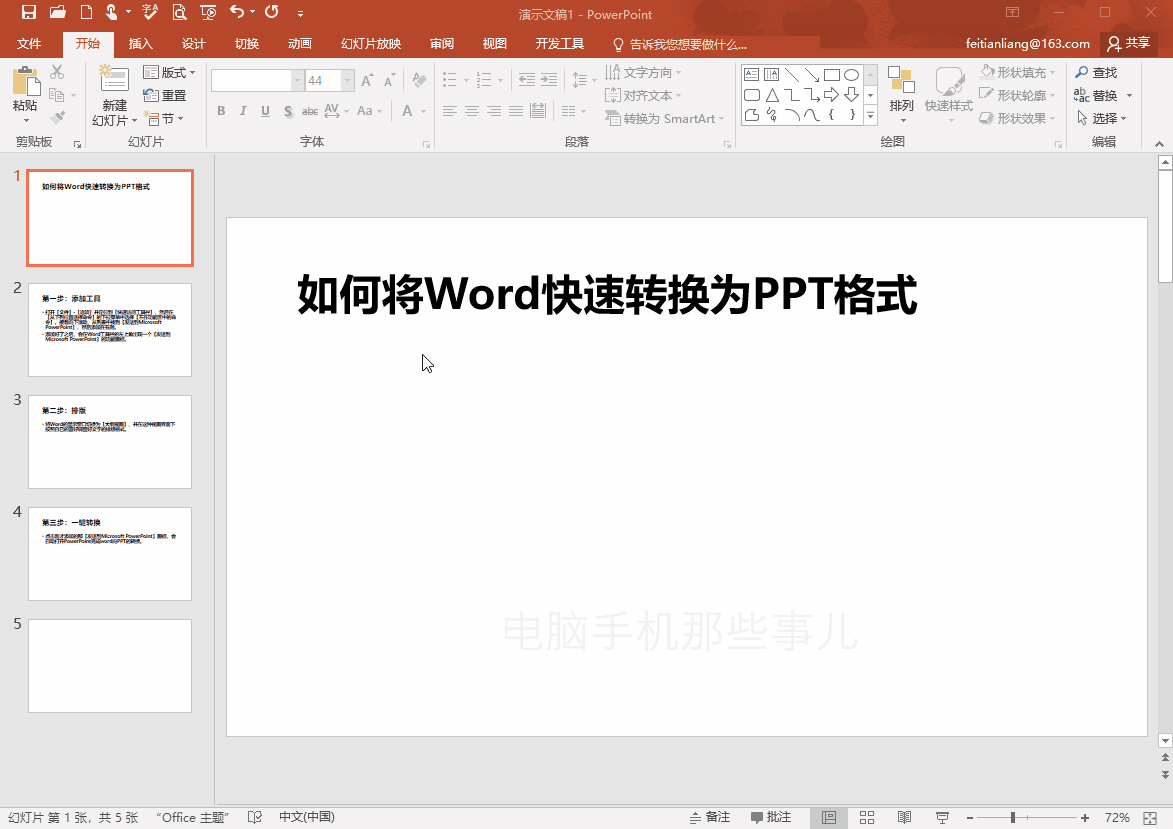Switch to the Design (设计) tab
Viewport: 1173px width, 829px height.
193,43
